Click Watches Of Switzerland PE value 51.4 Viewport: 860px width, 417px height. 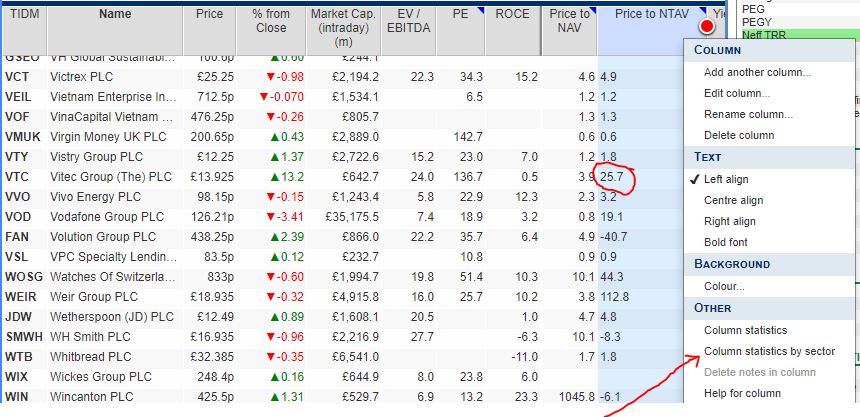pos(471,277)
